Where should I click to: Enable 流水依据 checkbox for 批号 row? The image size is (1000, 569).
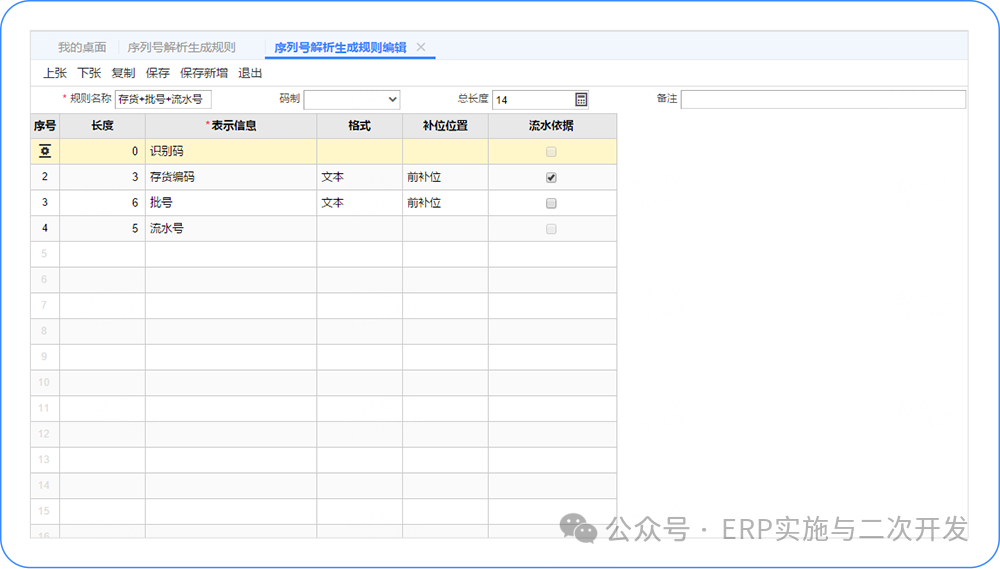click(x=551, y=203)
